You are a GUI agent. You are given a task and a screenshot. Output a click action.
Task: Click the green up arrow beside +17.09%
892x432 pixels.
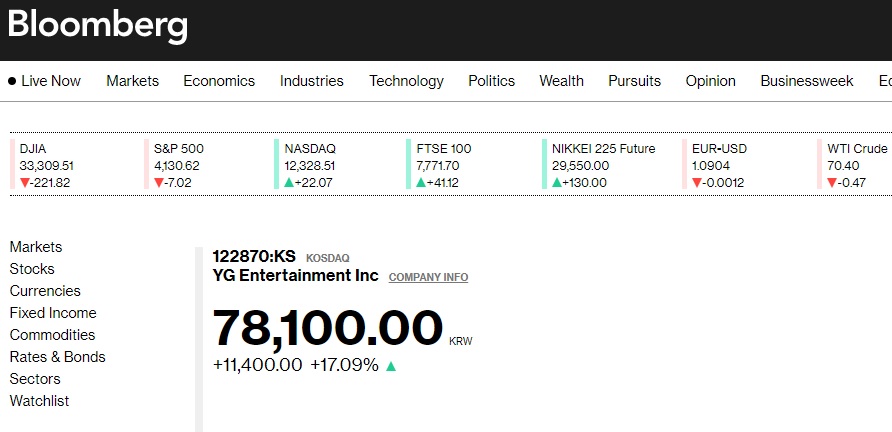pyautogui.click(x=391, y=366)
